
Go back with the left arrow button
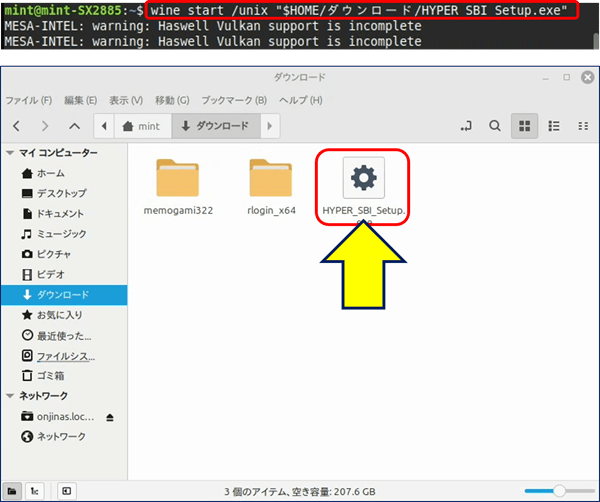click(x=16, y=126)
